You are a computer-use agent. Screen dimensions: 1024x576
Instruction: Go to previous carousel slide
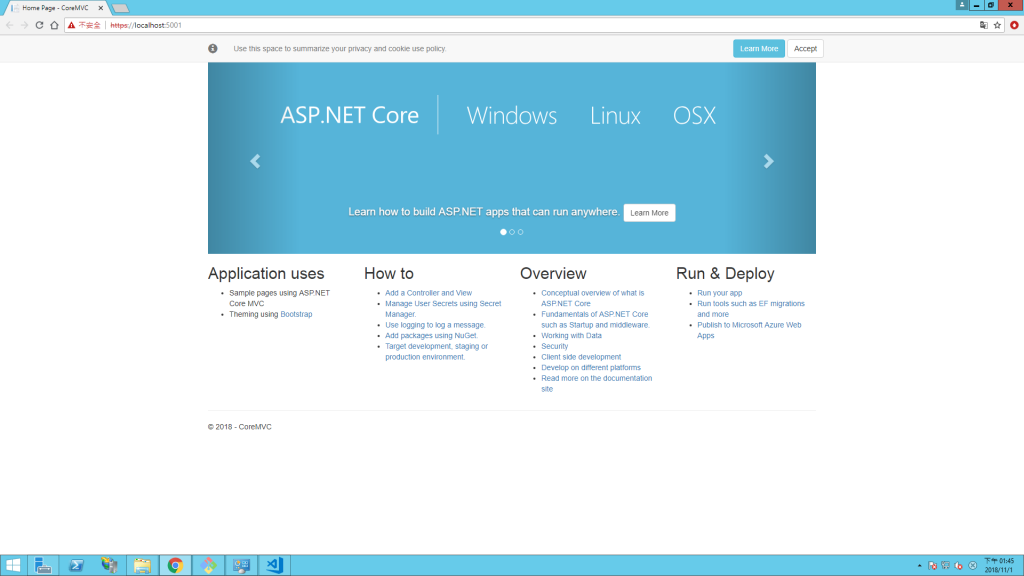click(x=255, y=161)
